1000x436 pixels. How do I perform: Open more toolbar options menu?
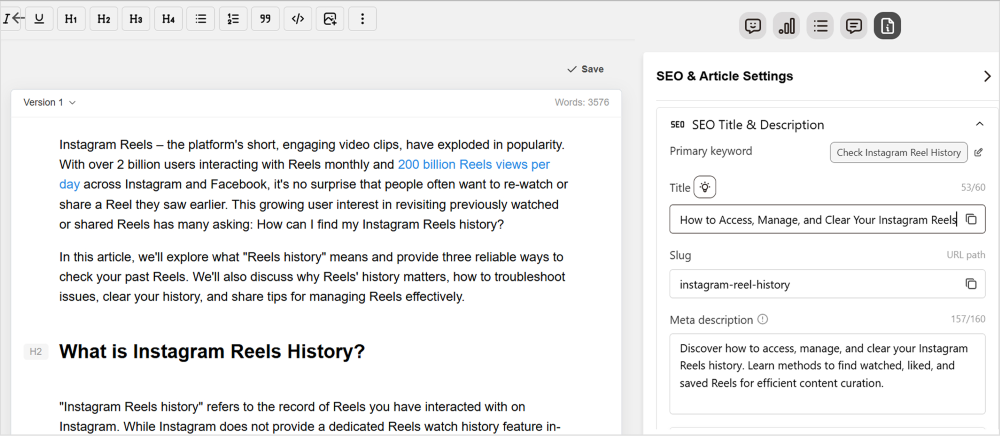[363, 18]
